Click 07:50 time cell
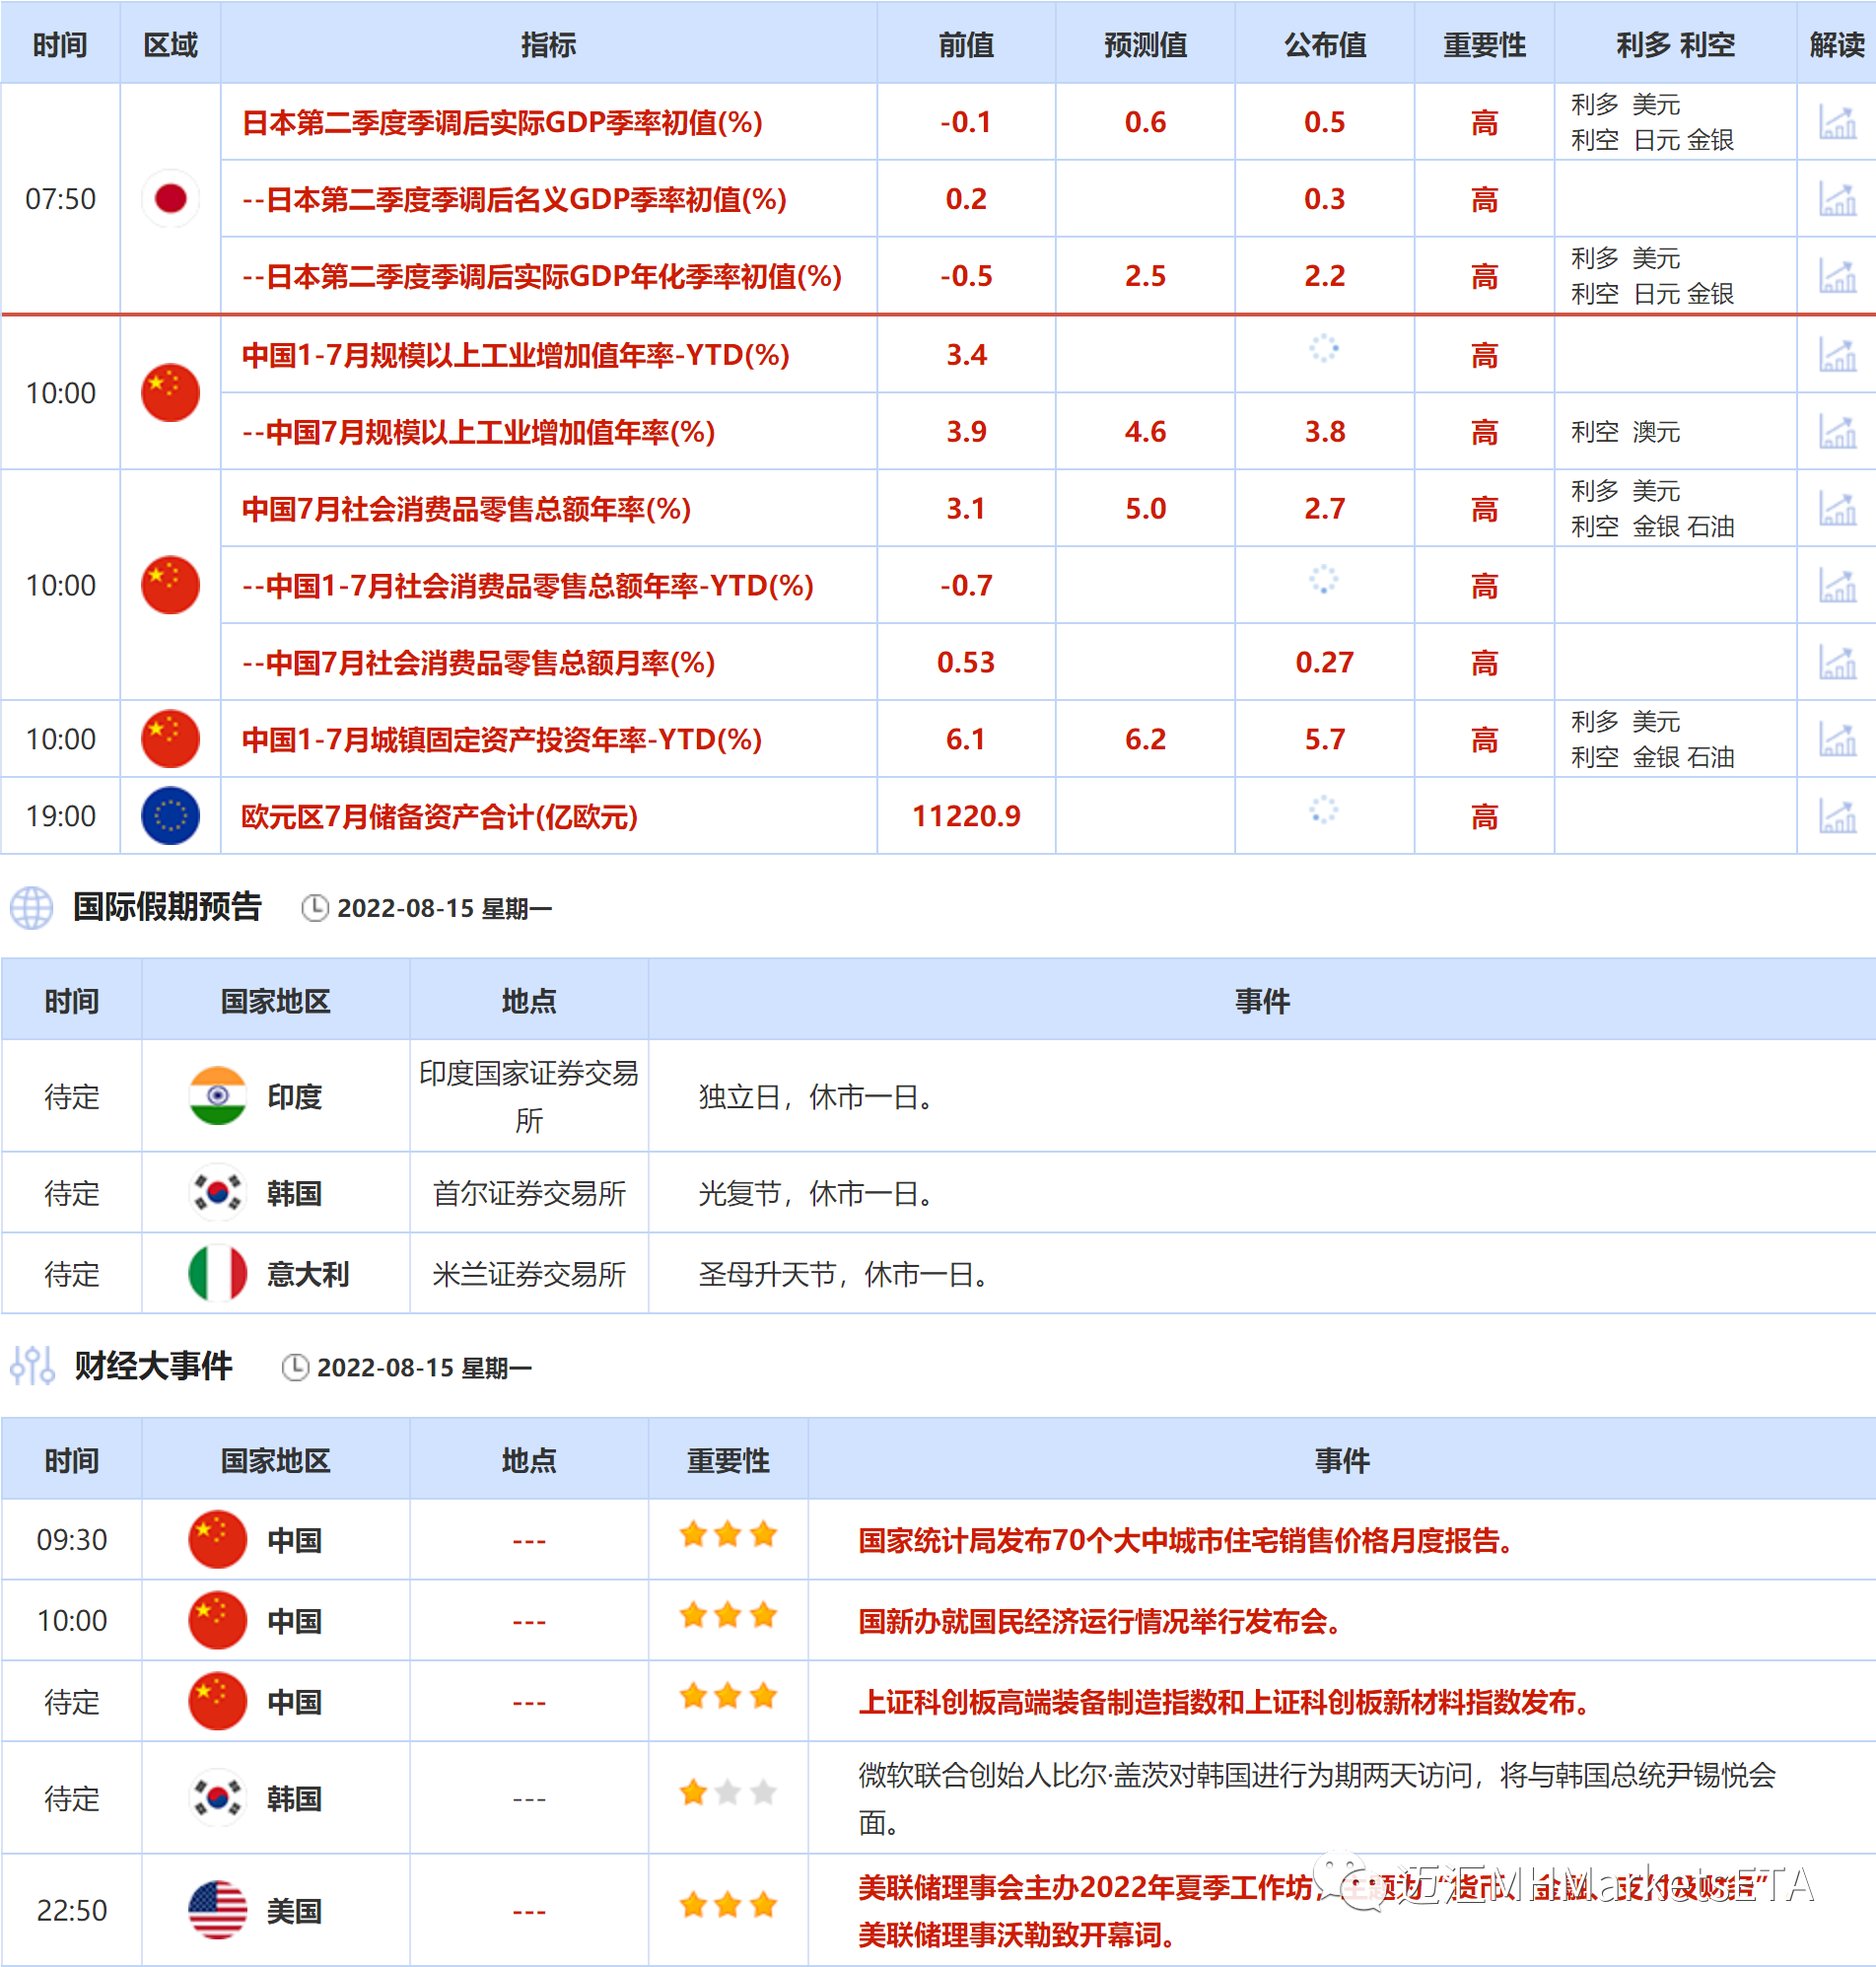Viewport: 1876px width, 1967px height. click(61, 199)
